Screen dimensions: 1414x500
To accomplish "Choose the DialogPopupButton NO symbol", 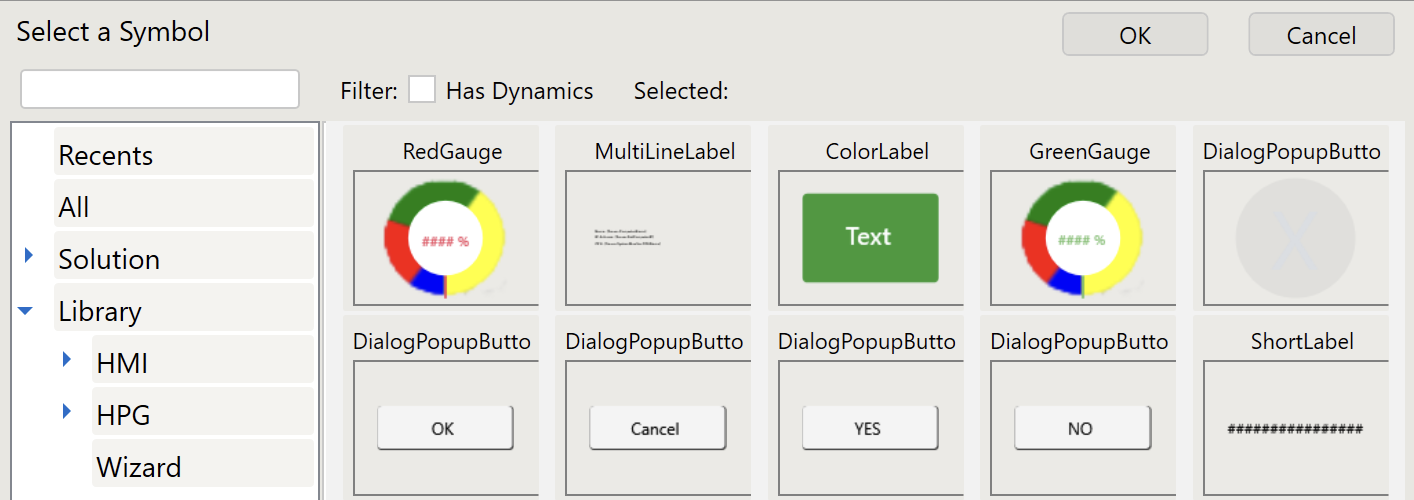I will [x=1082, y=428].
